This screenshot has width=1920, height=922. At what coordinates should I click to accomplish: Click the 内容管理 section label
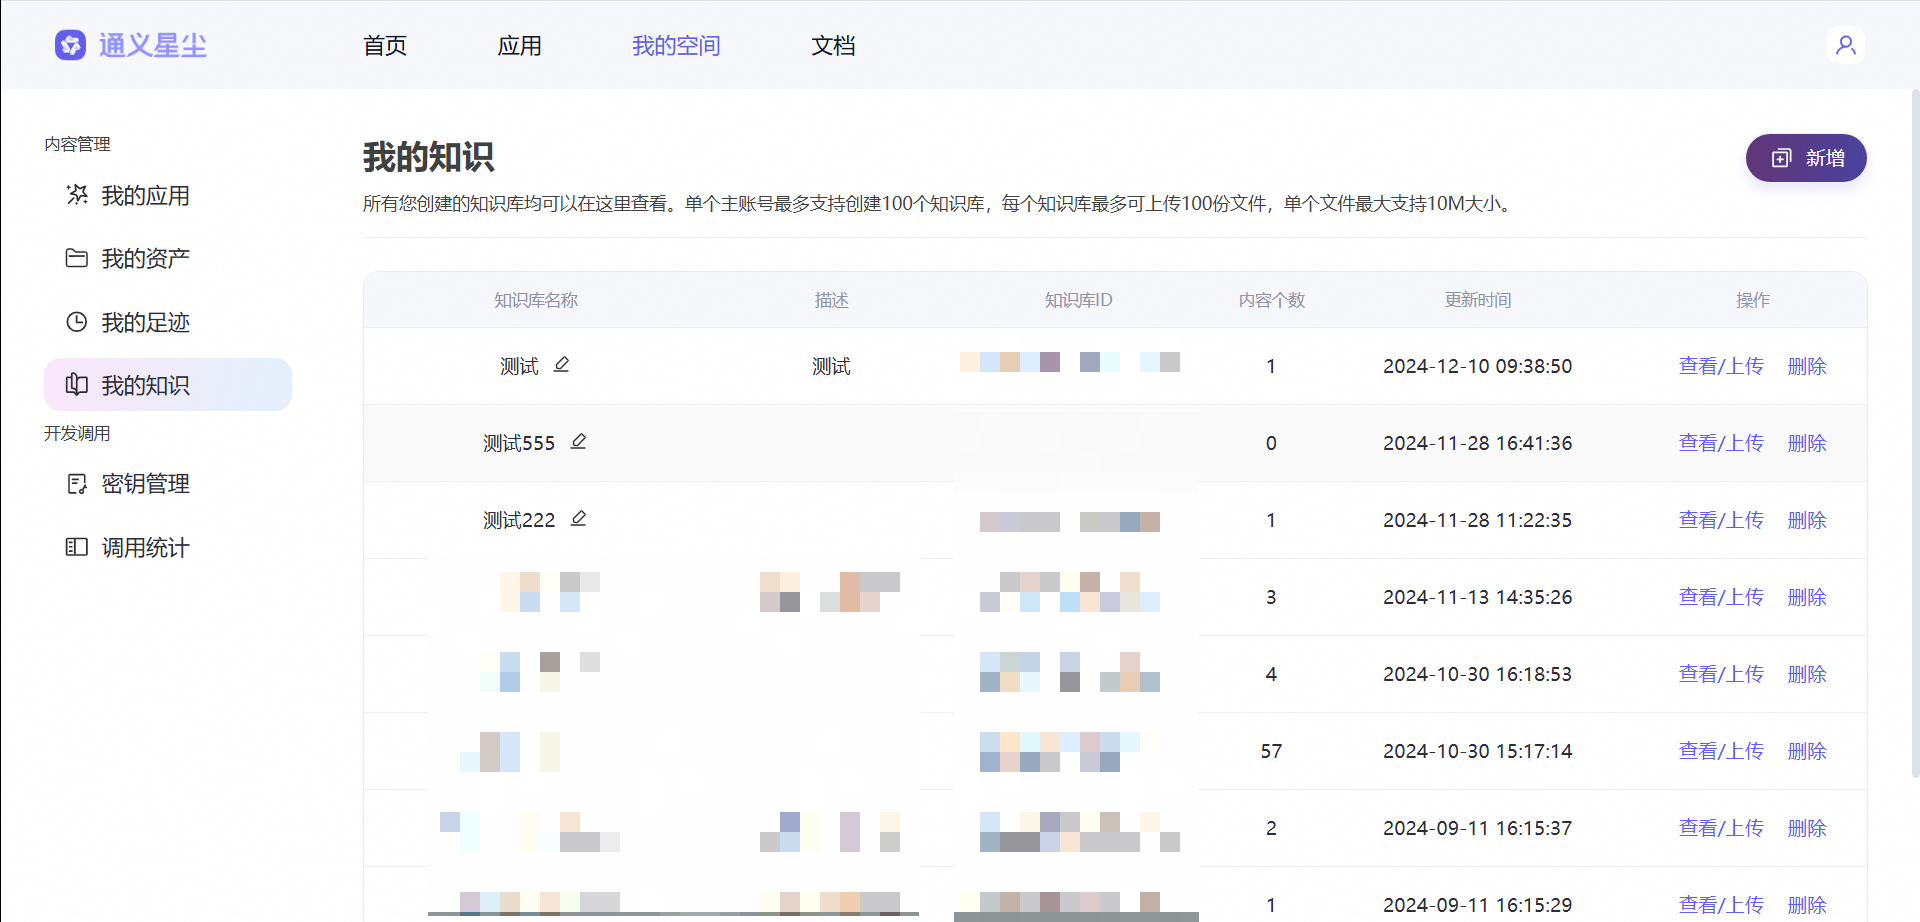[x=77, y=144]
